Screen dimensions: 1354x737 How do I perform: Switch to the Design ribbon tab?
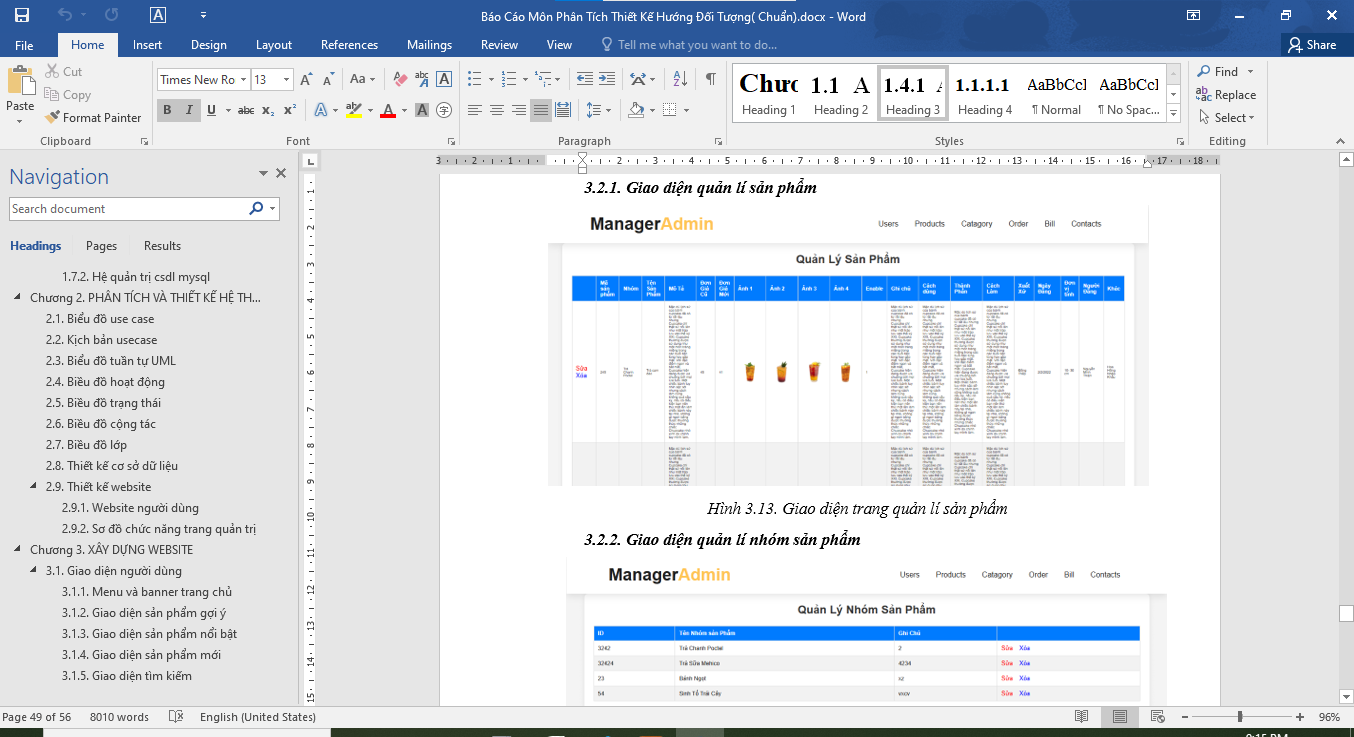[x=208, y=44]
